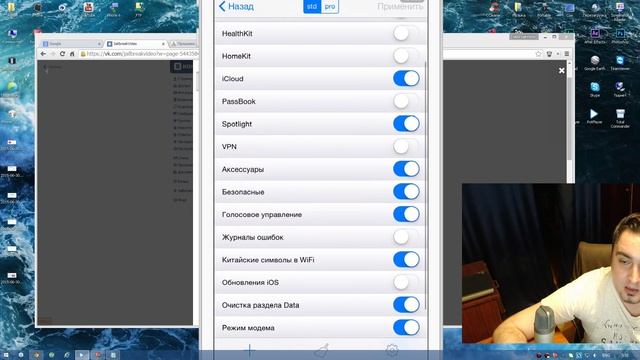Select the pro segment
Screen dimensions: 640x360
[x=330, y=6]
